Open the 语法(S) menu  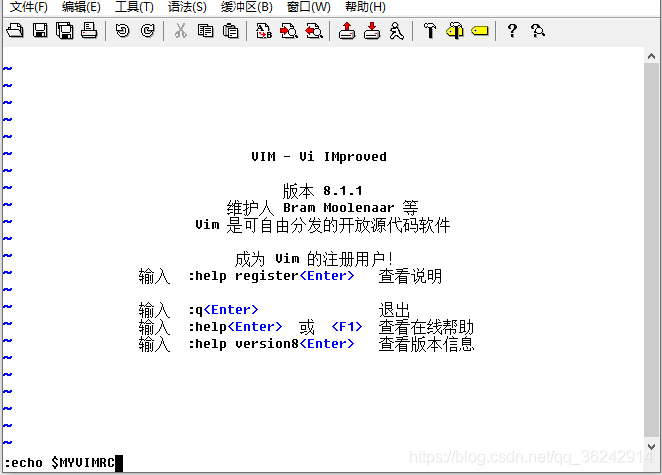[x=187, y=7]
